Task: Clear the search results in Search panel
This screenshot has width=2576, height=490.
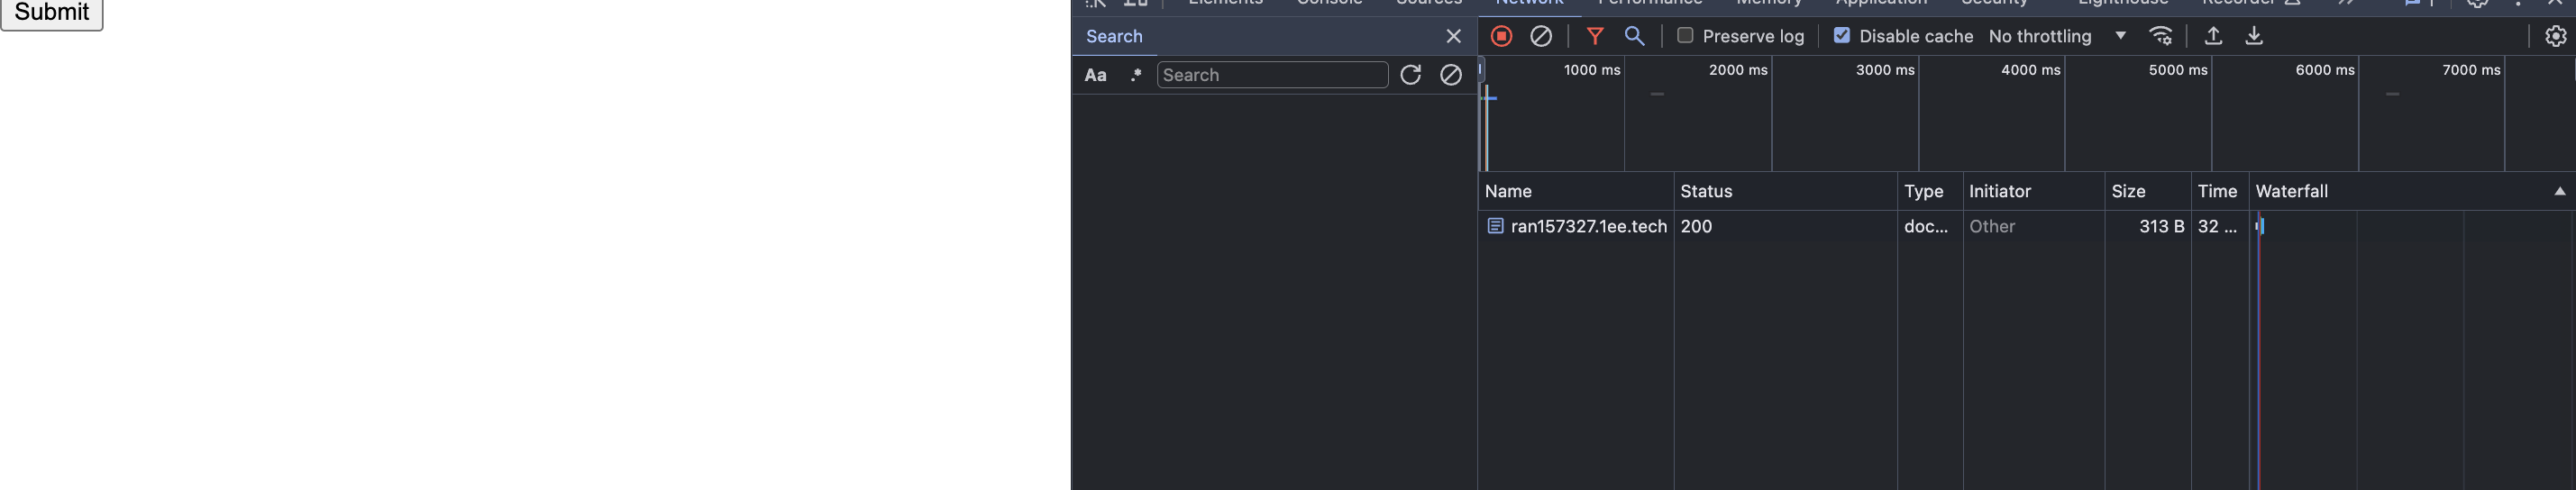Action: pos(1450,75)
